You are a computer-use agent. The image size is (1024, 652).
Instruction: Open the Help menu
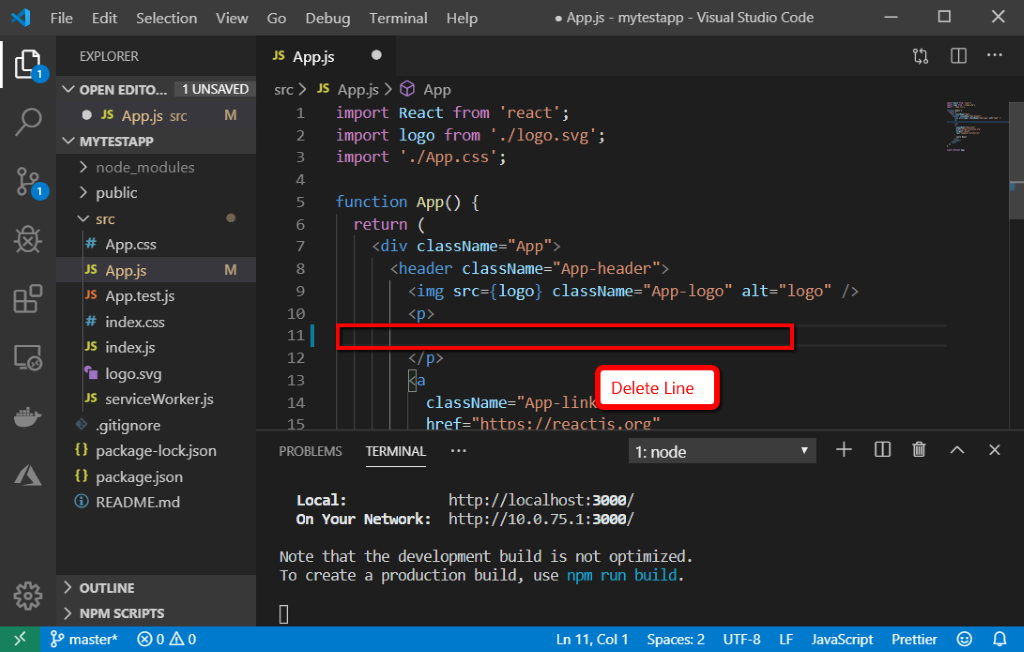click(x=462, y=18)
